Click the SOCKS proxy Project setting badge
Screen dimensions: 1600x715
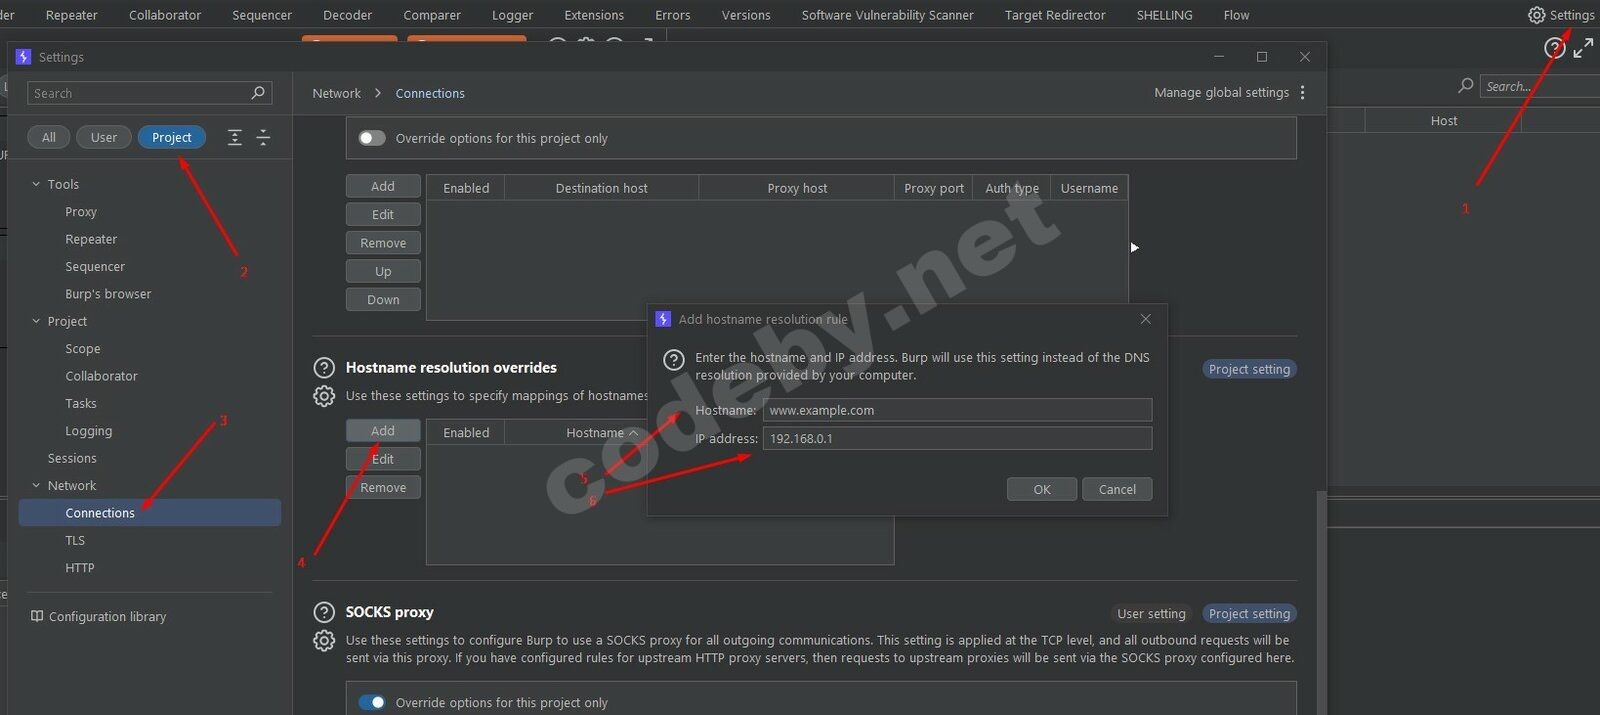tap(1249, 614)
